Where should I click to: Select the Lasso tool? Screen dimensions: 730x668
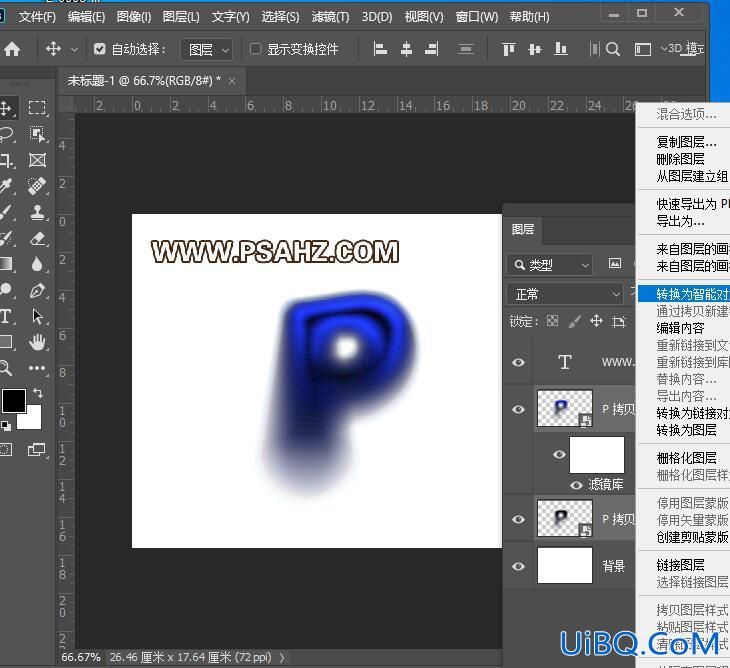tap(6, 134)
